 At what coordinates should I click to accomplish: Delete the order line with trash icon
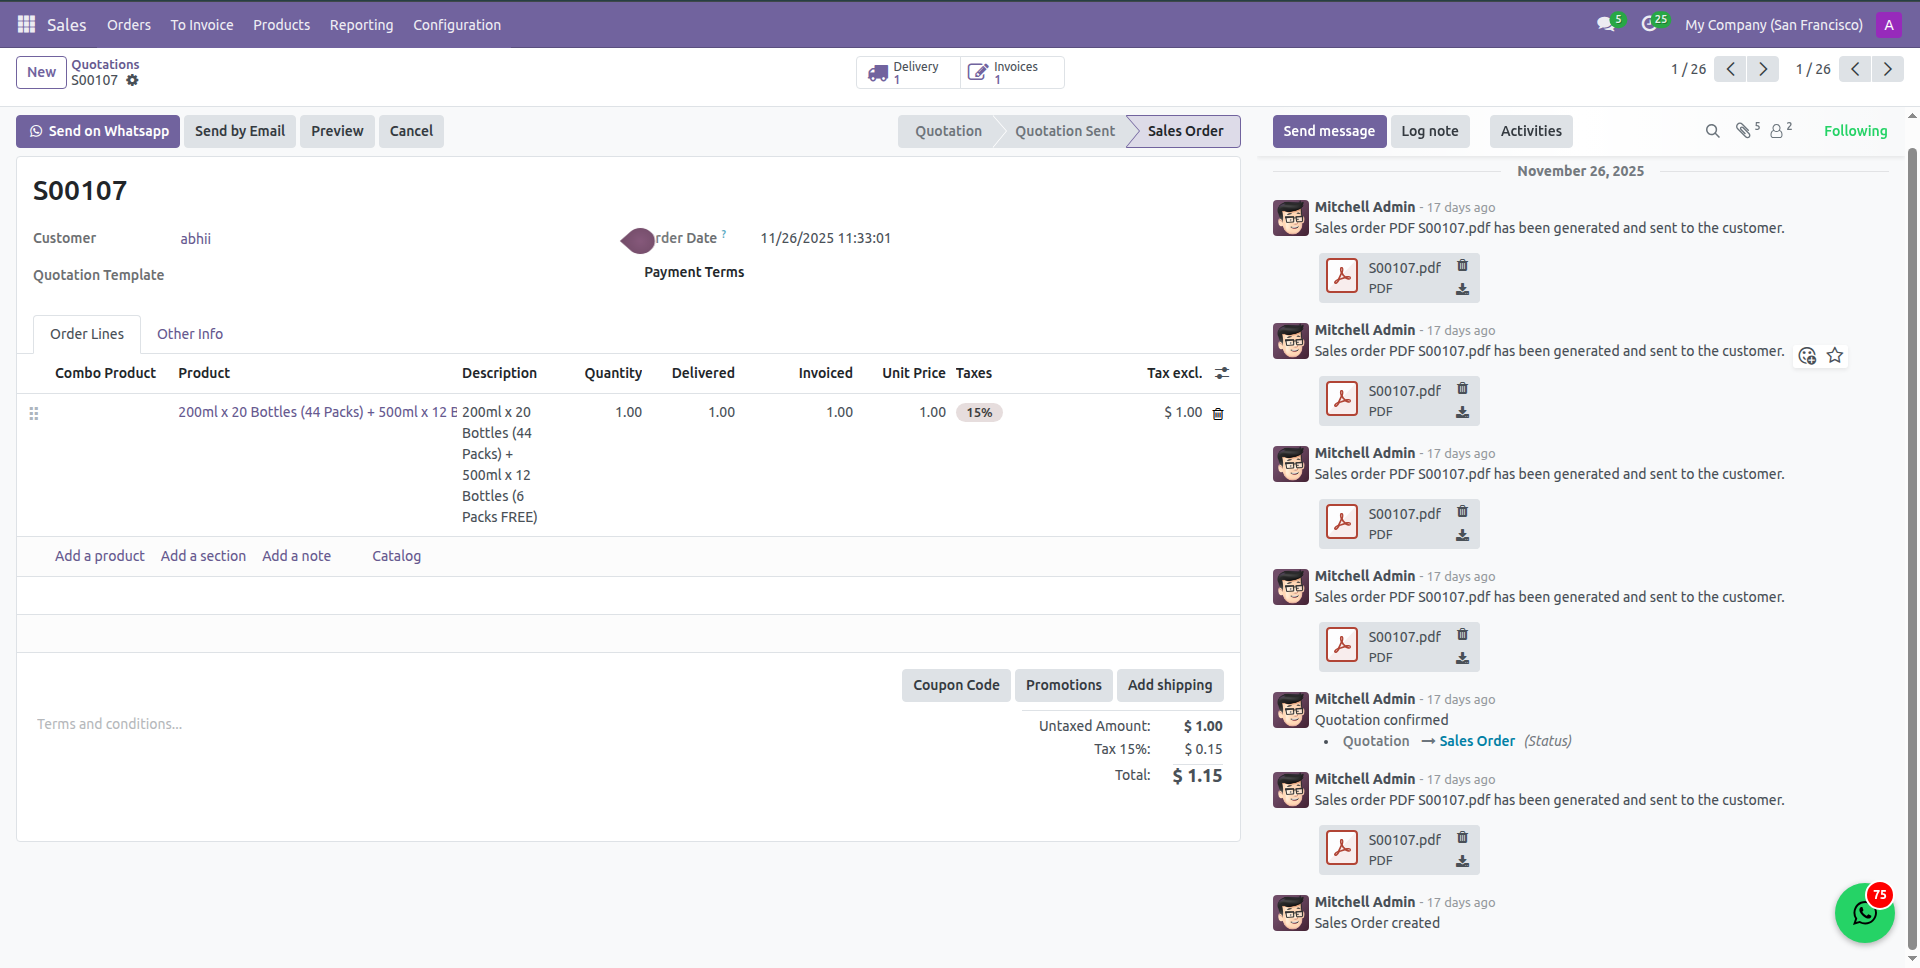pos(1218,414)
